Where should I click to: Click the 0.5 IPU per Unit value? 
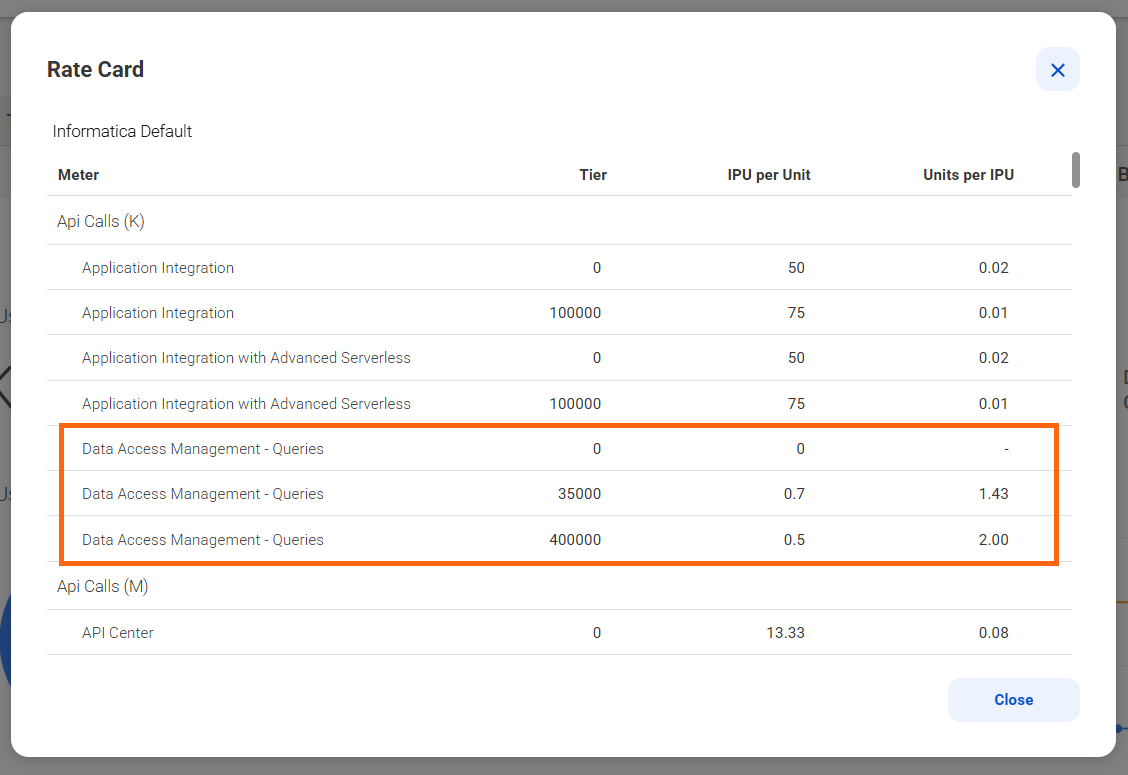coord(794,540)
